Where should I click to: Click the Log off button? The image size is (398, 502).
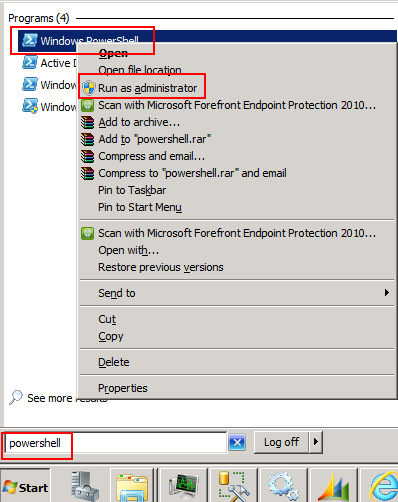coord(281,442)
